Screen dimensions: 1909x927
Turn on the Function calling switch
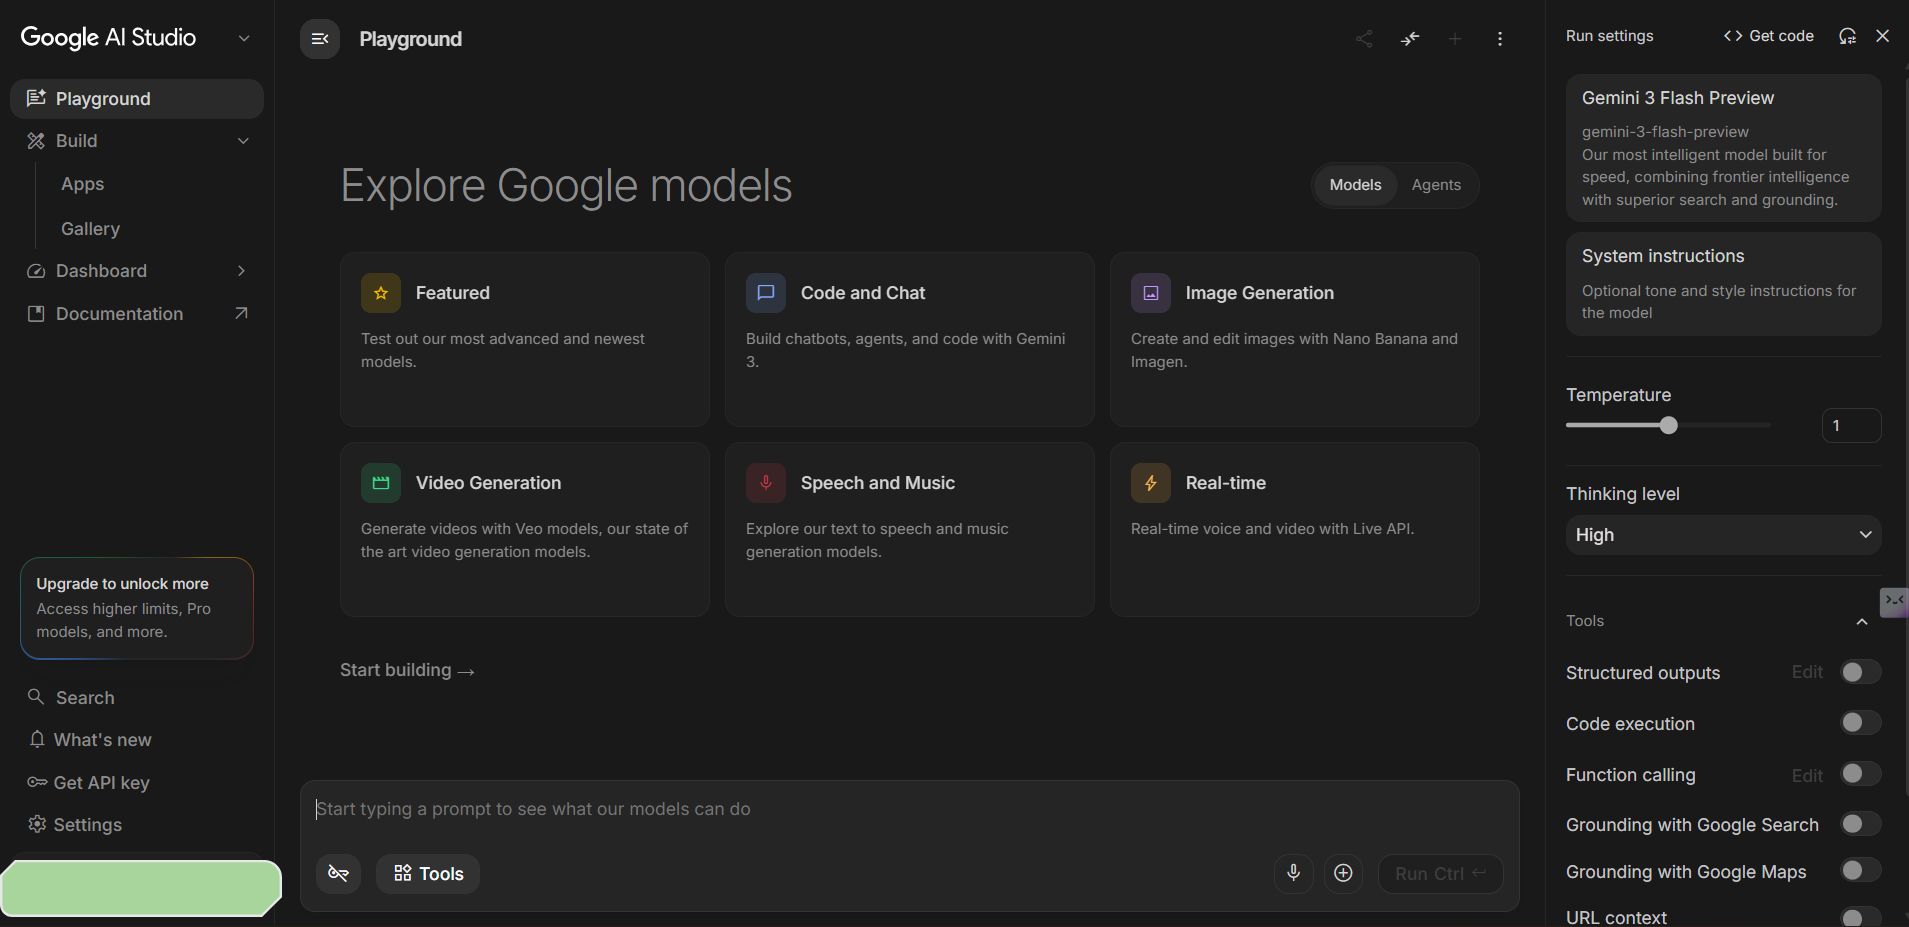(1860, 774)
